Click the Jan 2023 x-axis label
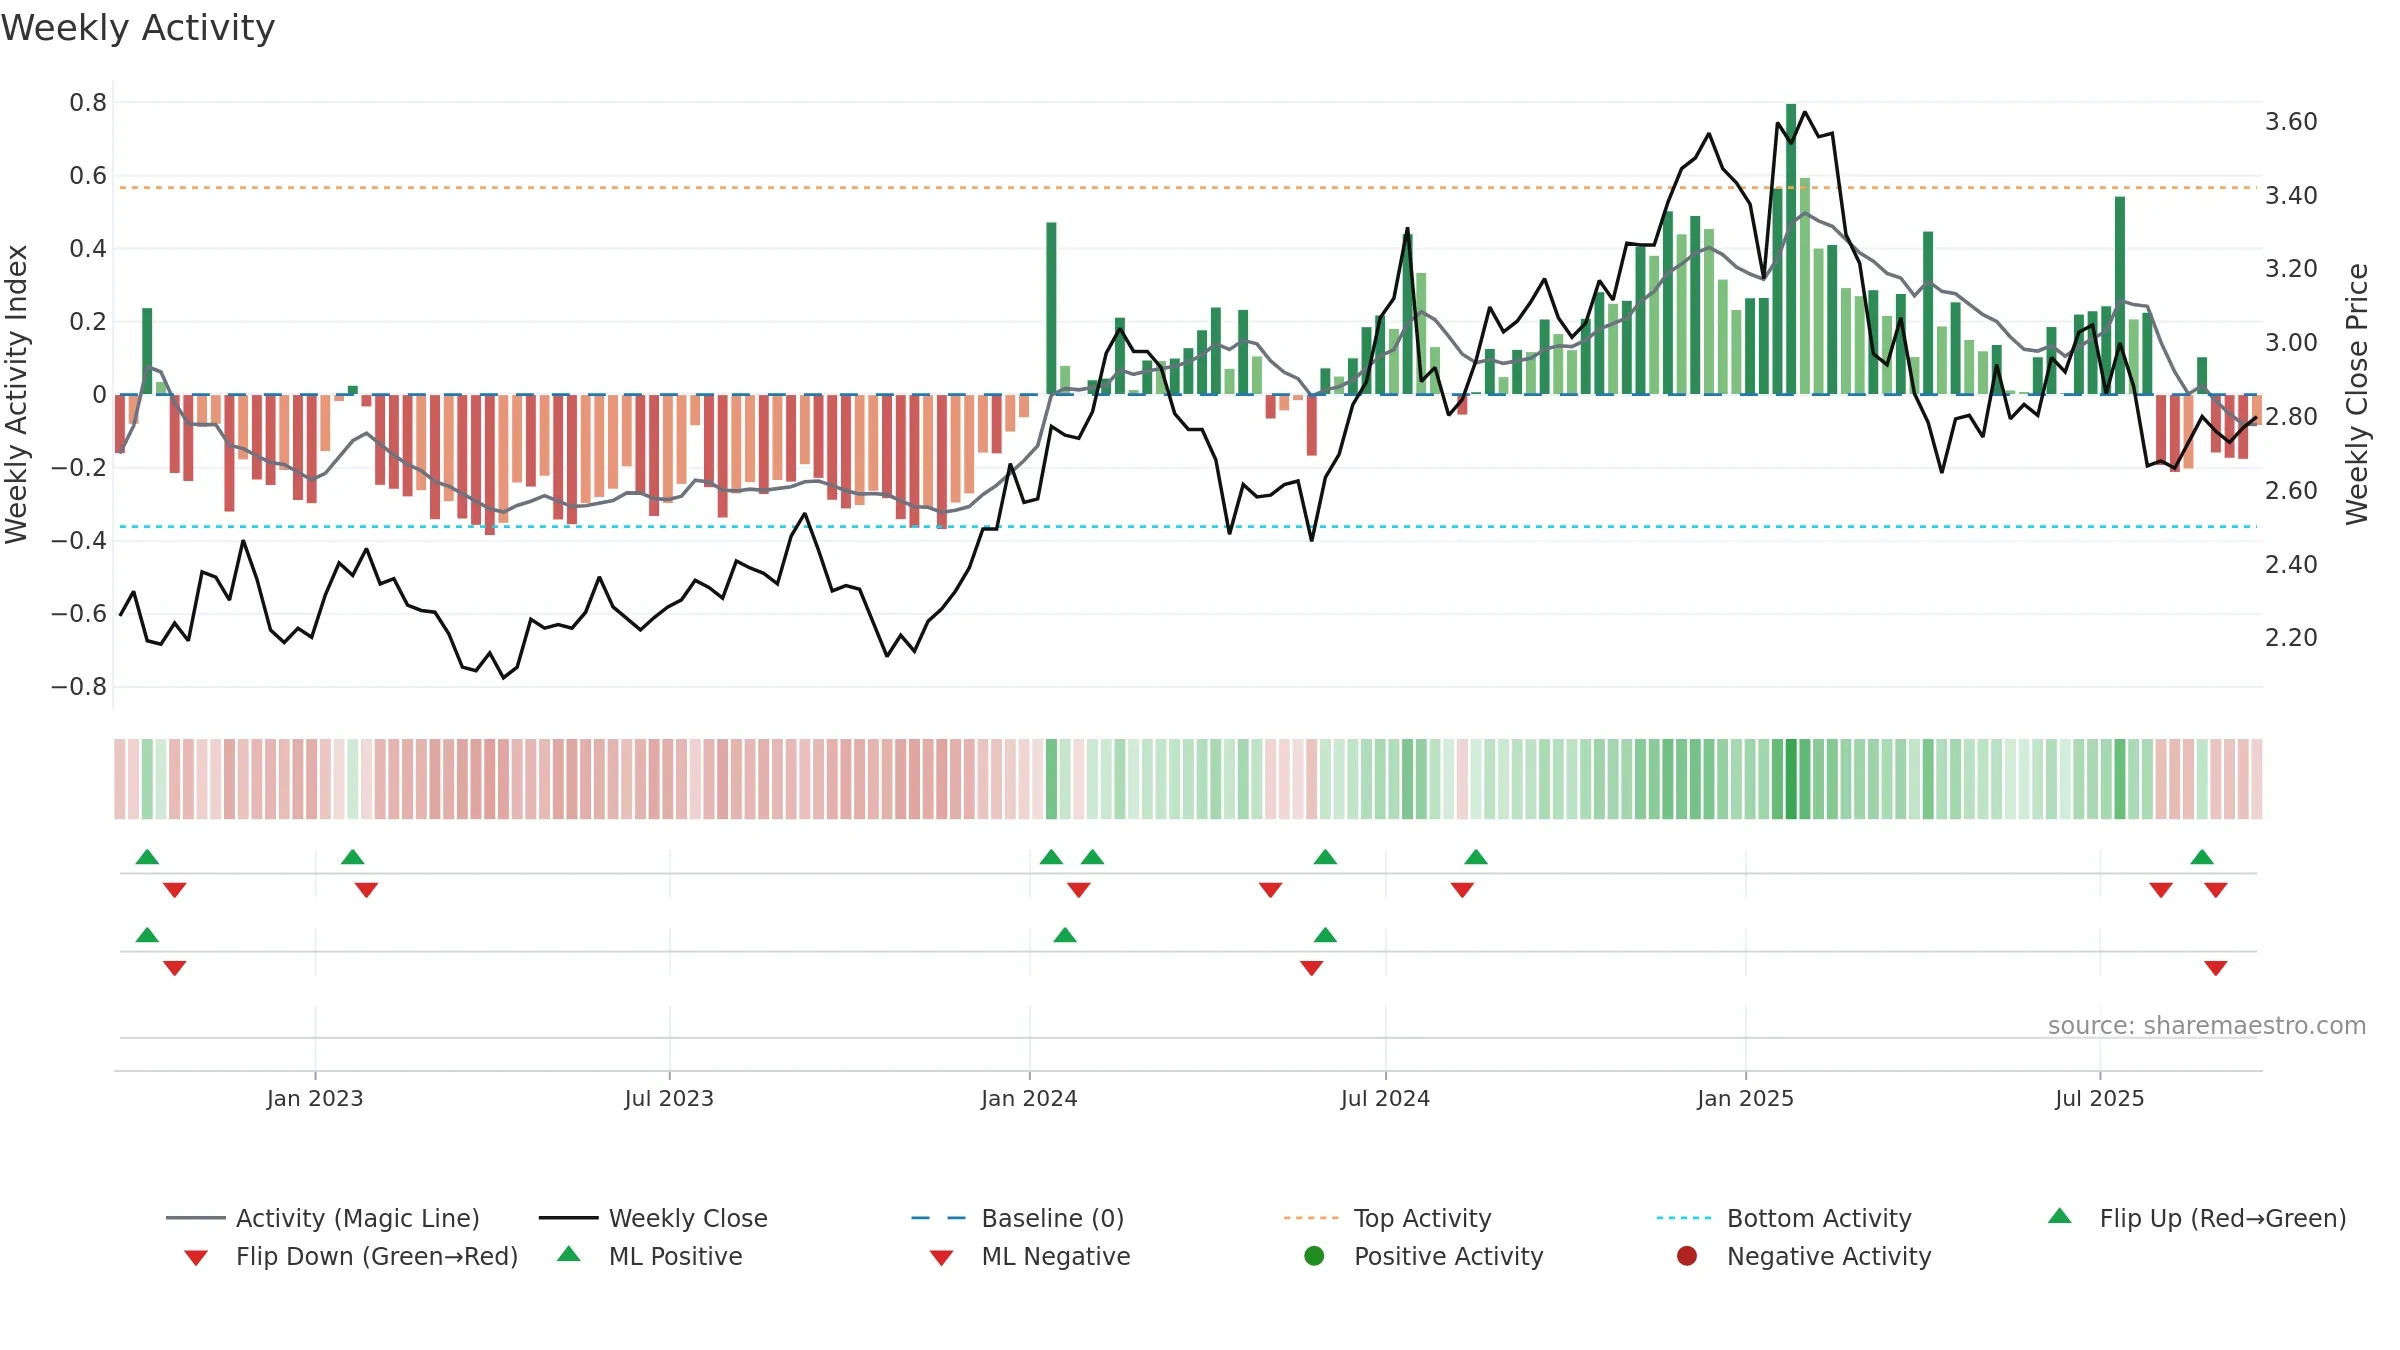 (315, 1098)
